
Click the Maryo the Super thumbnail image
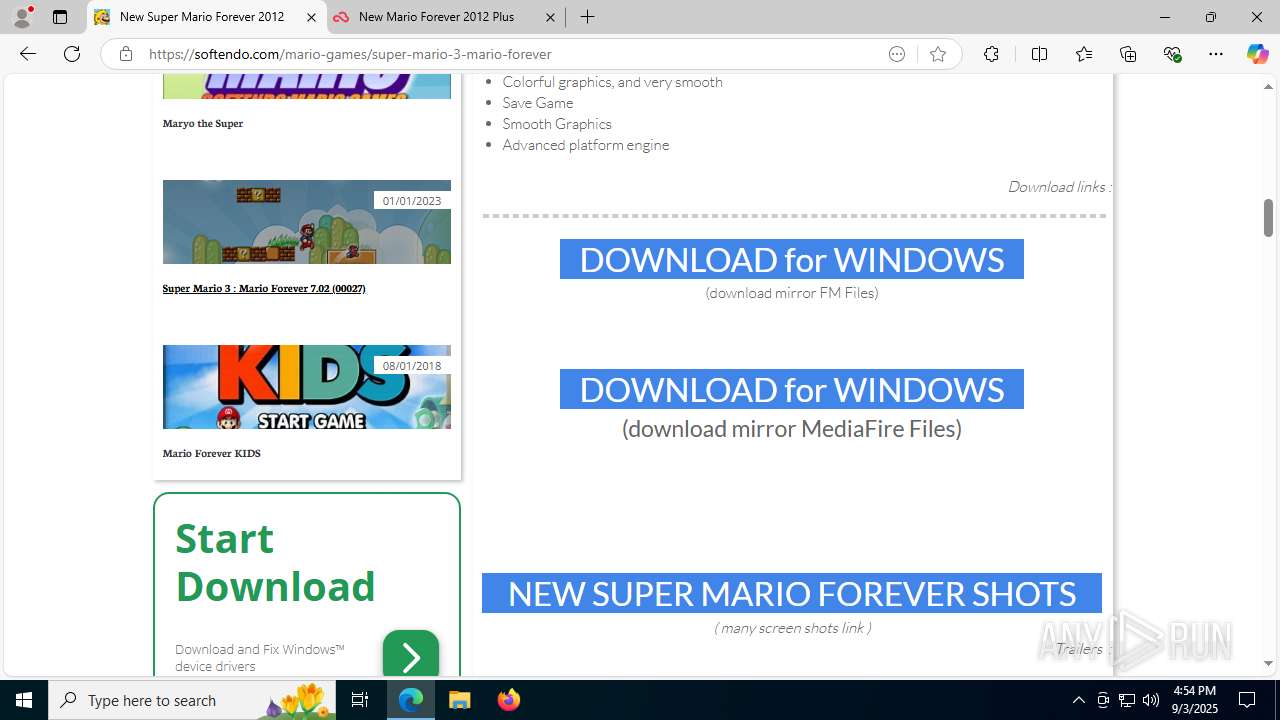click(x=307, y=86)
